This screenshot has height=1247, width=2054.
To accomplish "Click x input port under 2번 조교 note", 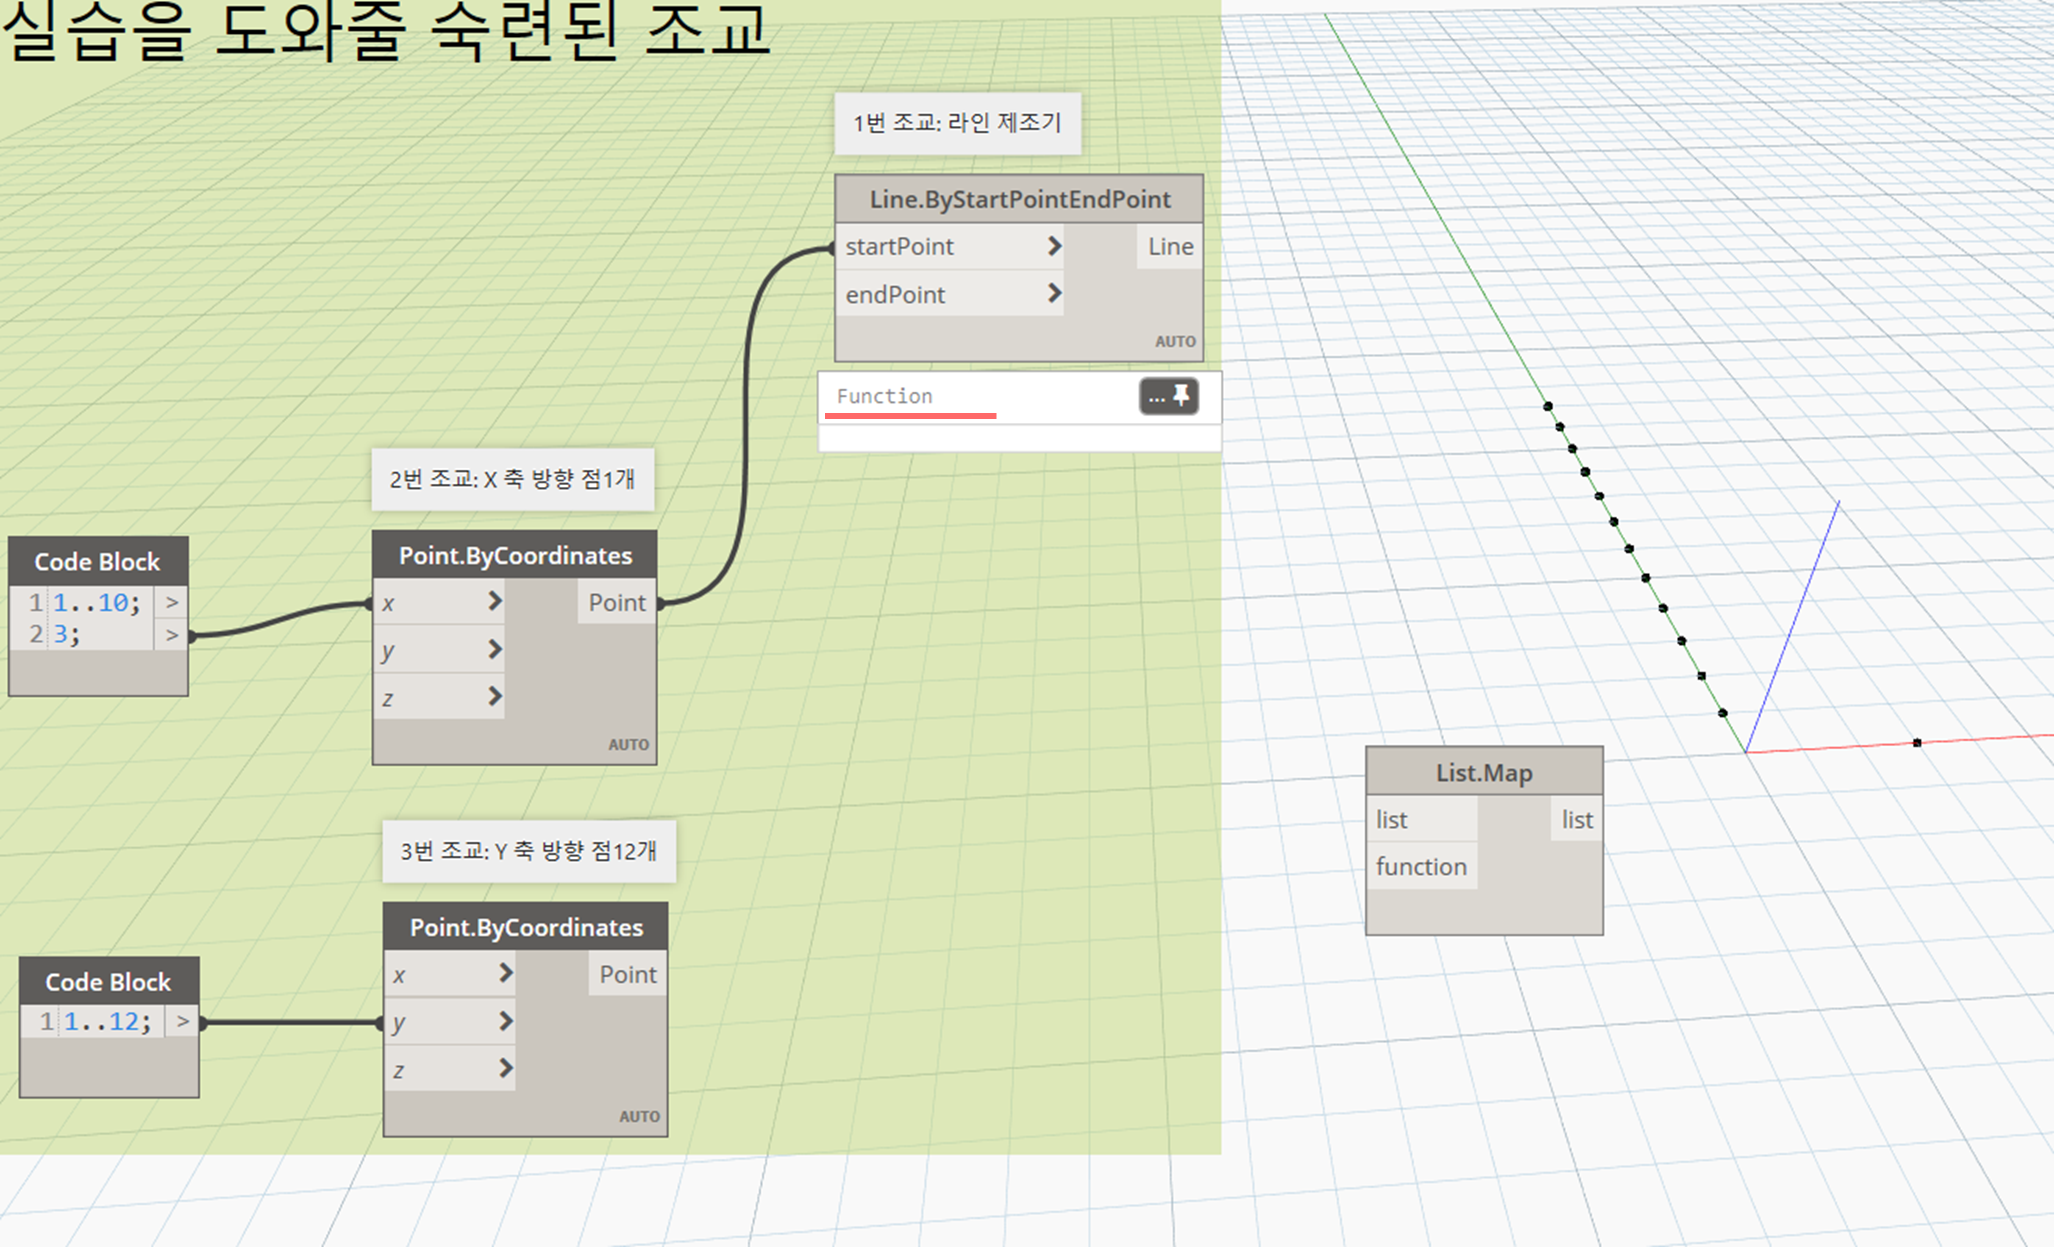I will pos(439,602).
